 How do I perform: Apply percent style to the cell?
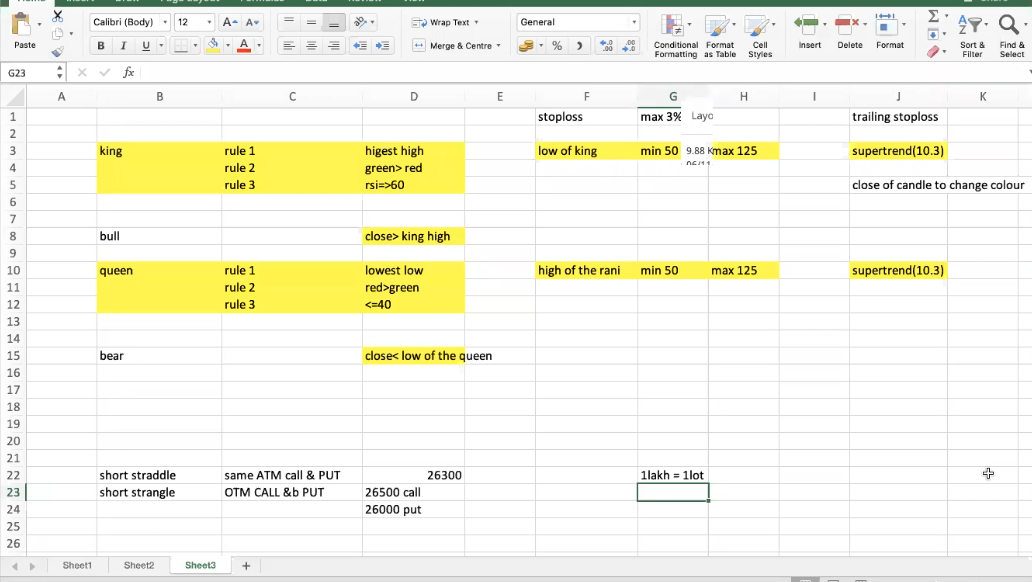[x=557, y=46]
